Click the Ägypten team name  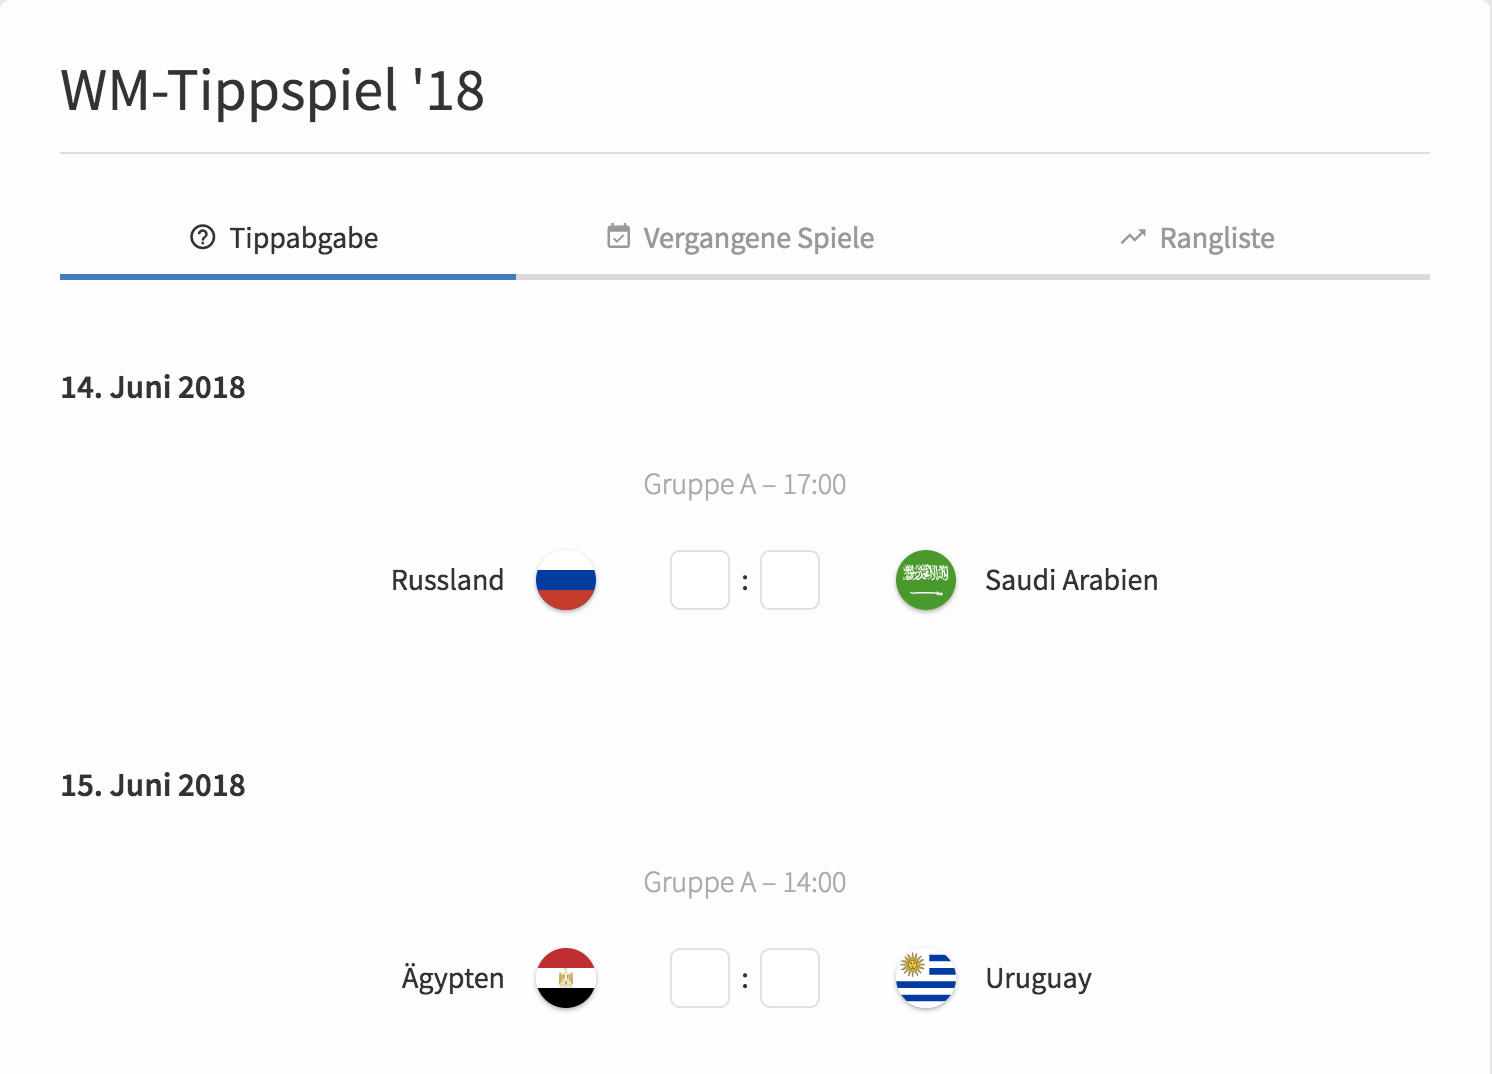point(453,977)
